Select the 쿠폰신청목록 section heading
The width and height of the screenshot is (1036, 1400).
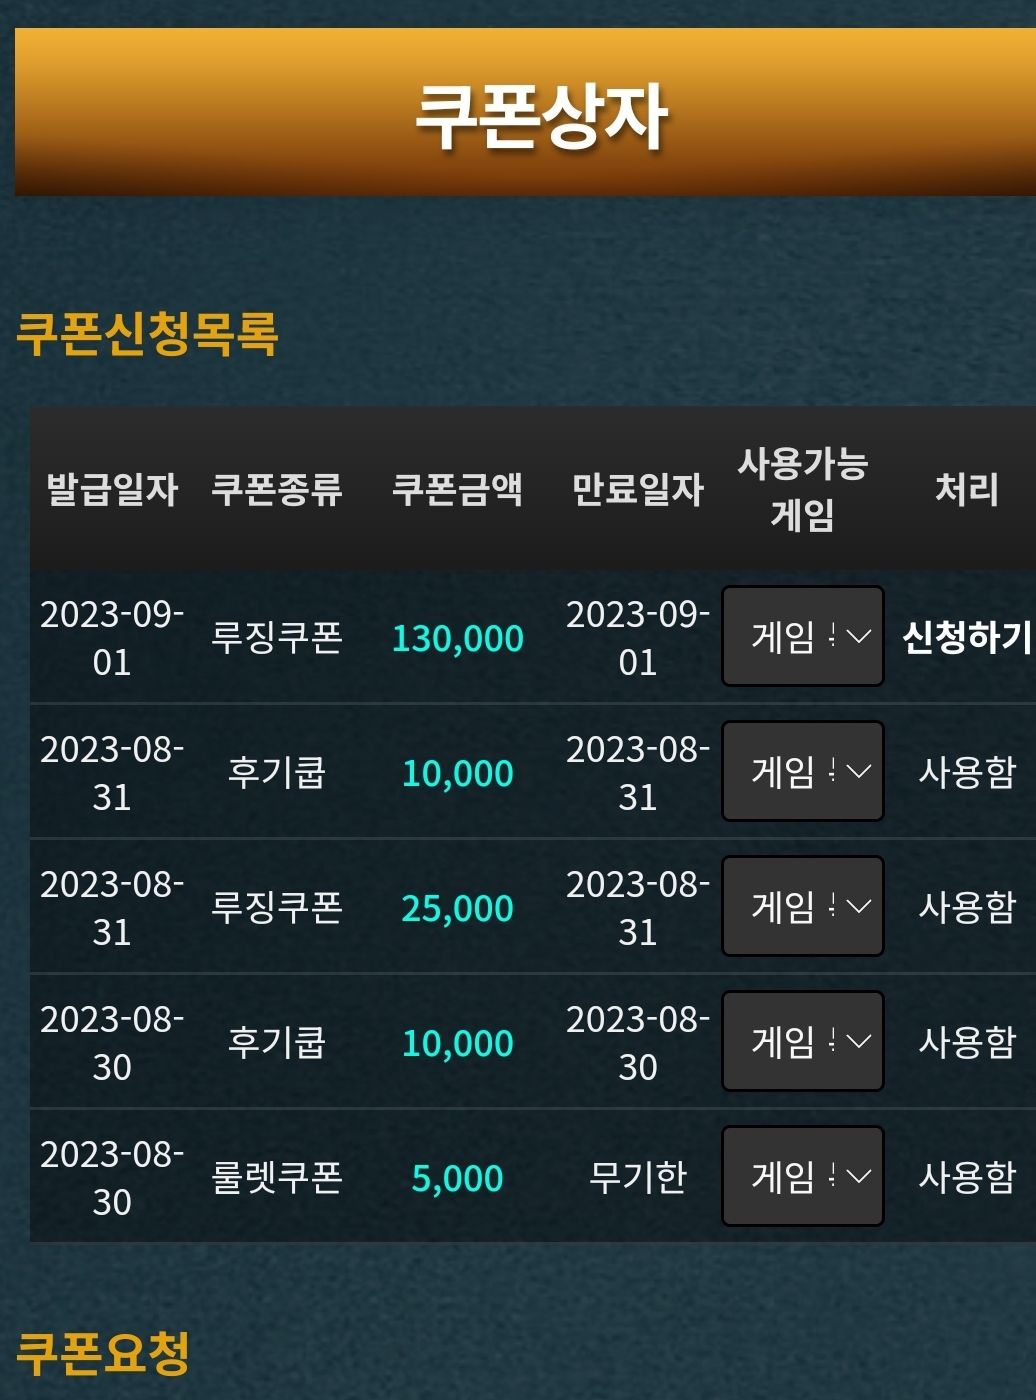(x=147, y=333)
